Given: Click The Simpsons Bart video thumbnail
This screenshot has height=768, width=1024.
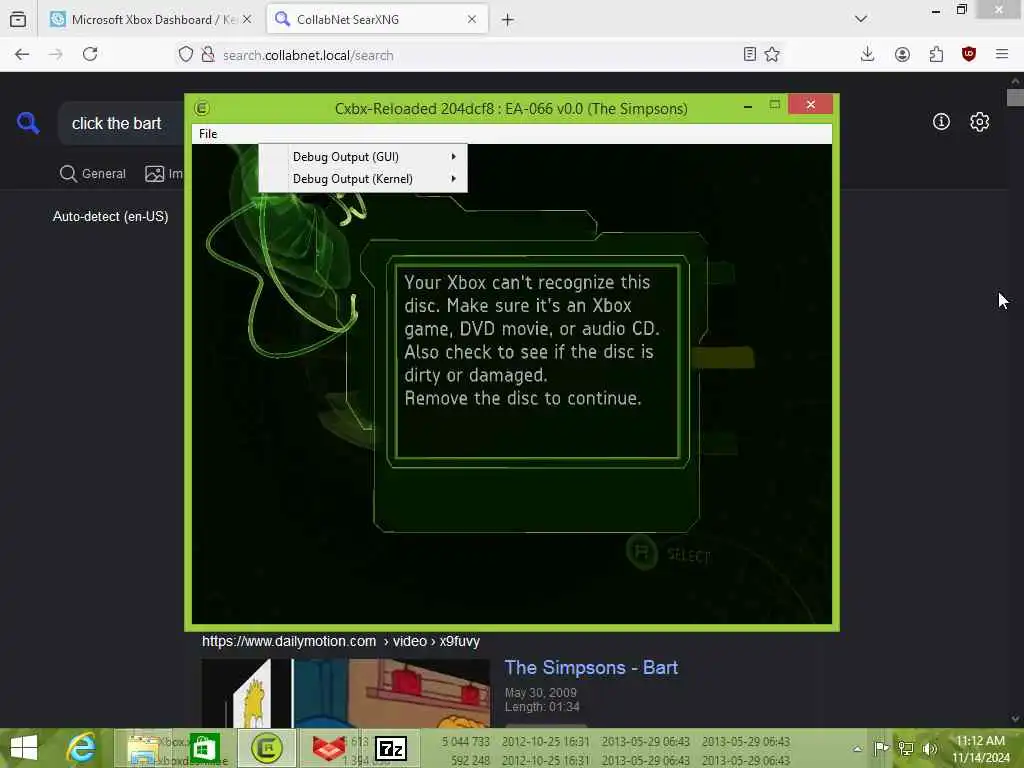Looking at the screenshot, I should [345, 694].
